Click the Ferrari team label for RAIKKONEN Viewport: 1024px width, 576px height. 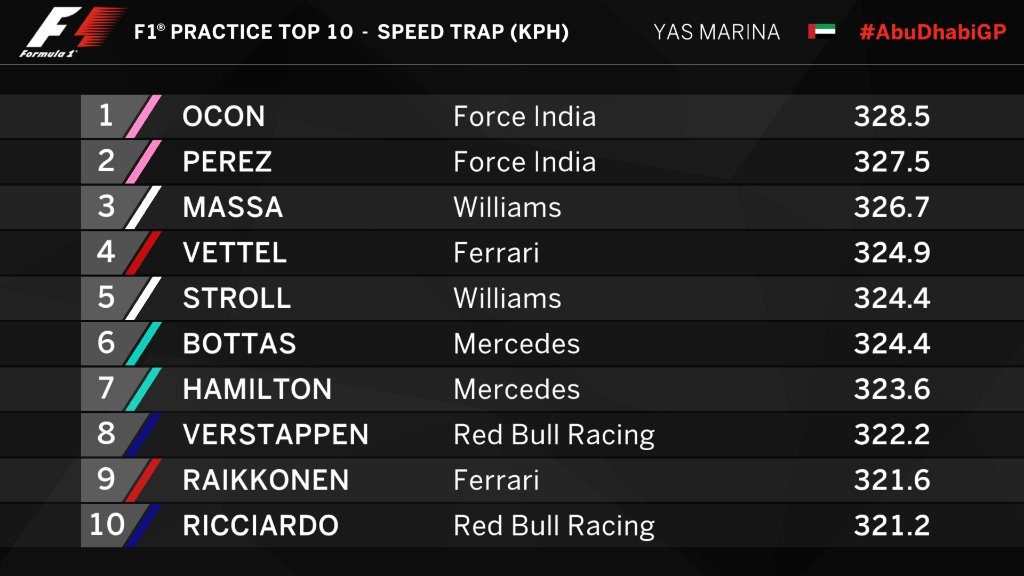[496, 480]
